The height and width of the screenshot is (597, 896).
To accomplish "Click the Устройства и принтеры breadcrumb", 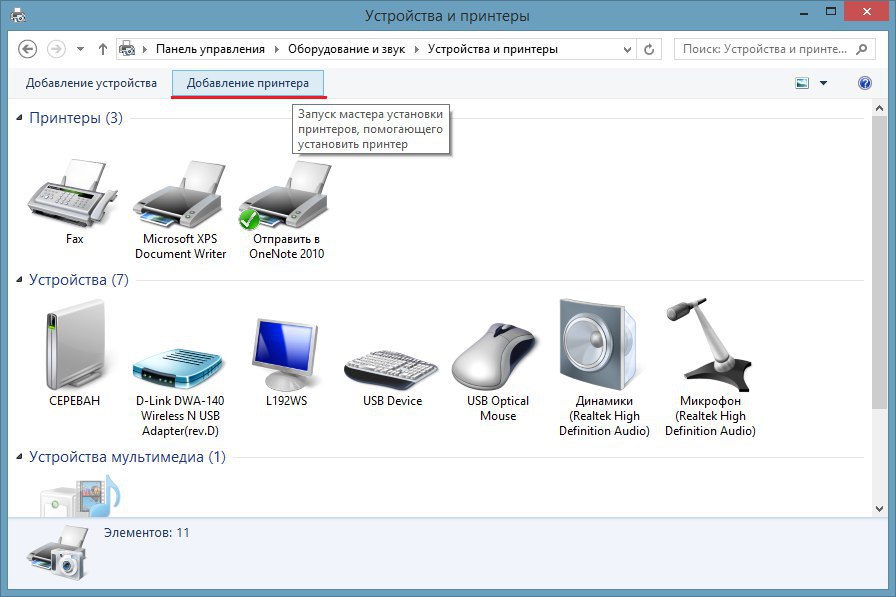I will pyautogui.click(x=493, y=49).
